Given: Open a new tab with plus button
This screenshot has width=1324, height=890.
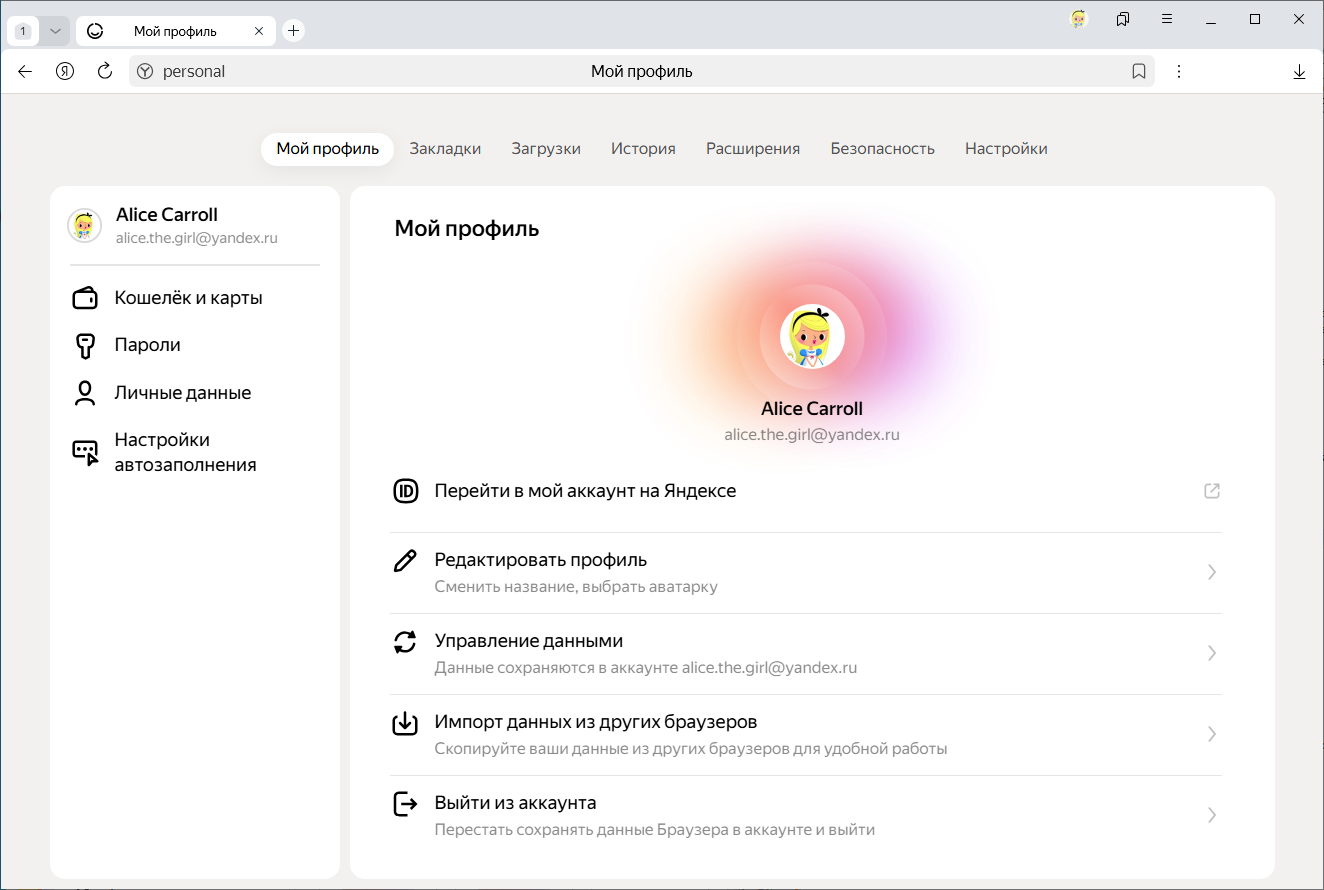Looking at the screenshot, I should tap(293, 31).
